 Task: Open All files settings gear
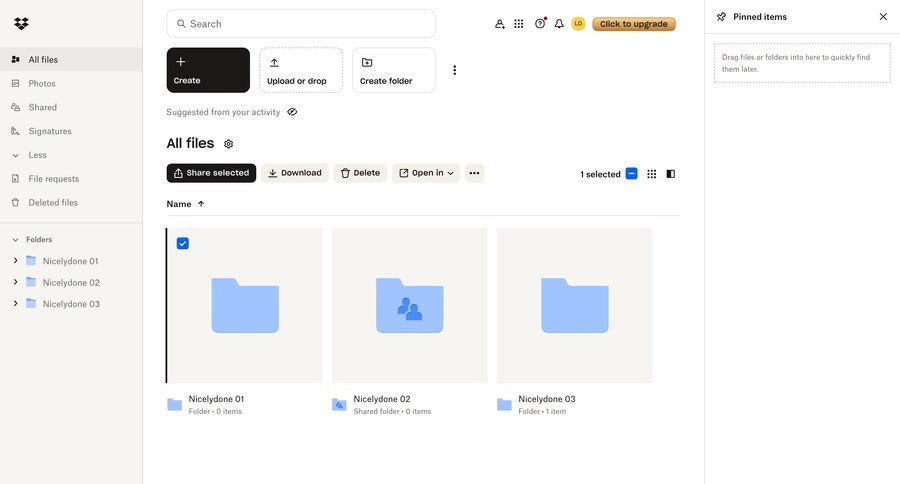[x=228, y=144]
